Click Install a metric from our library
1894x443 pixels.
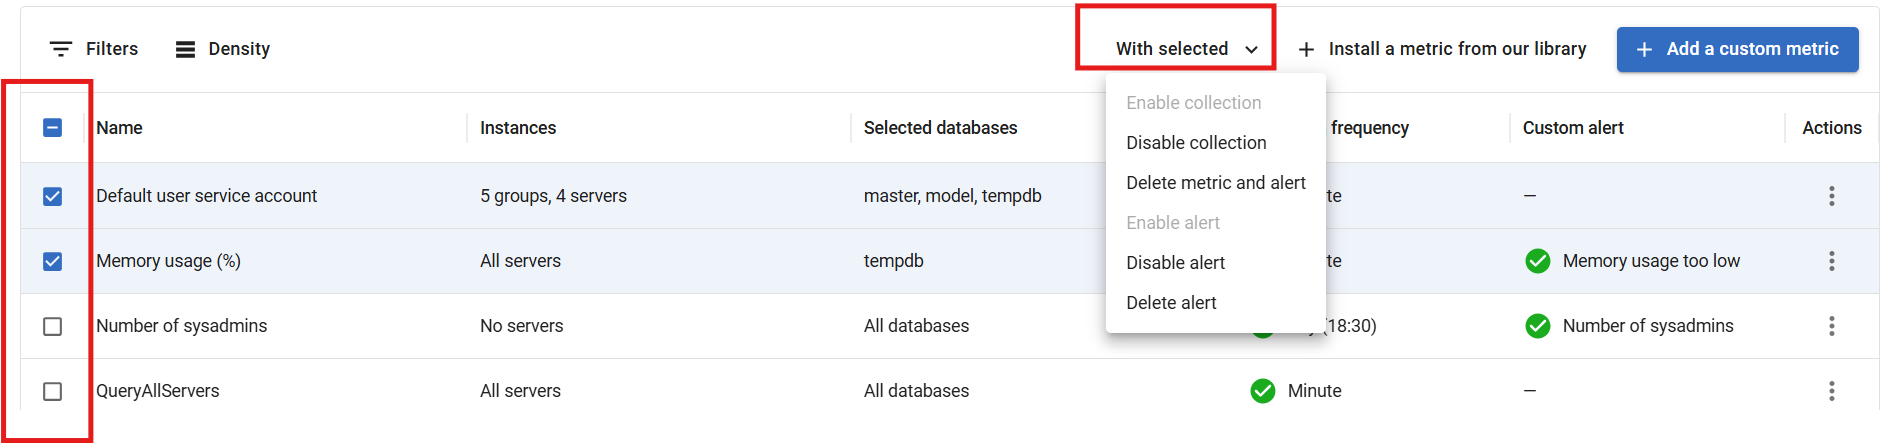(x=1442, y=49)
